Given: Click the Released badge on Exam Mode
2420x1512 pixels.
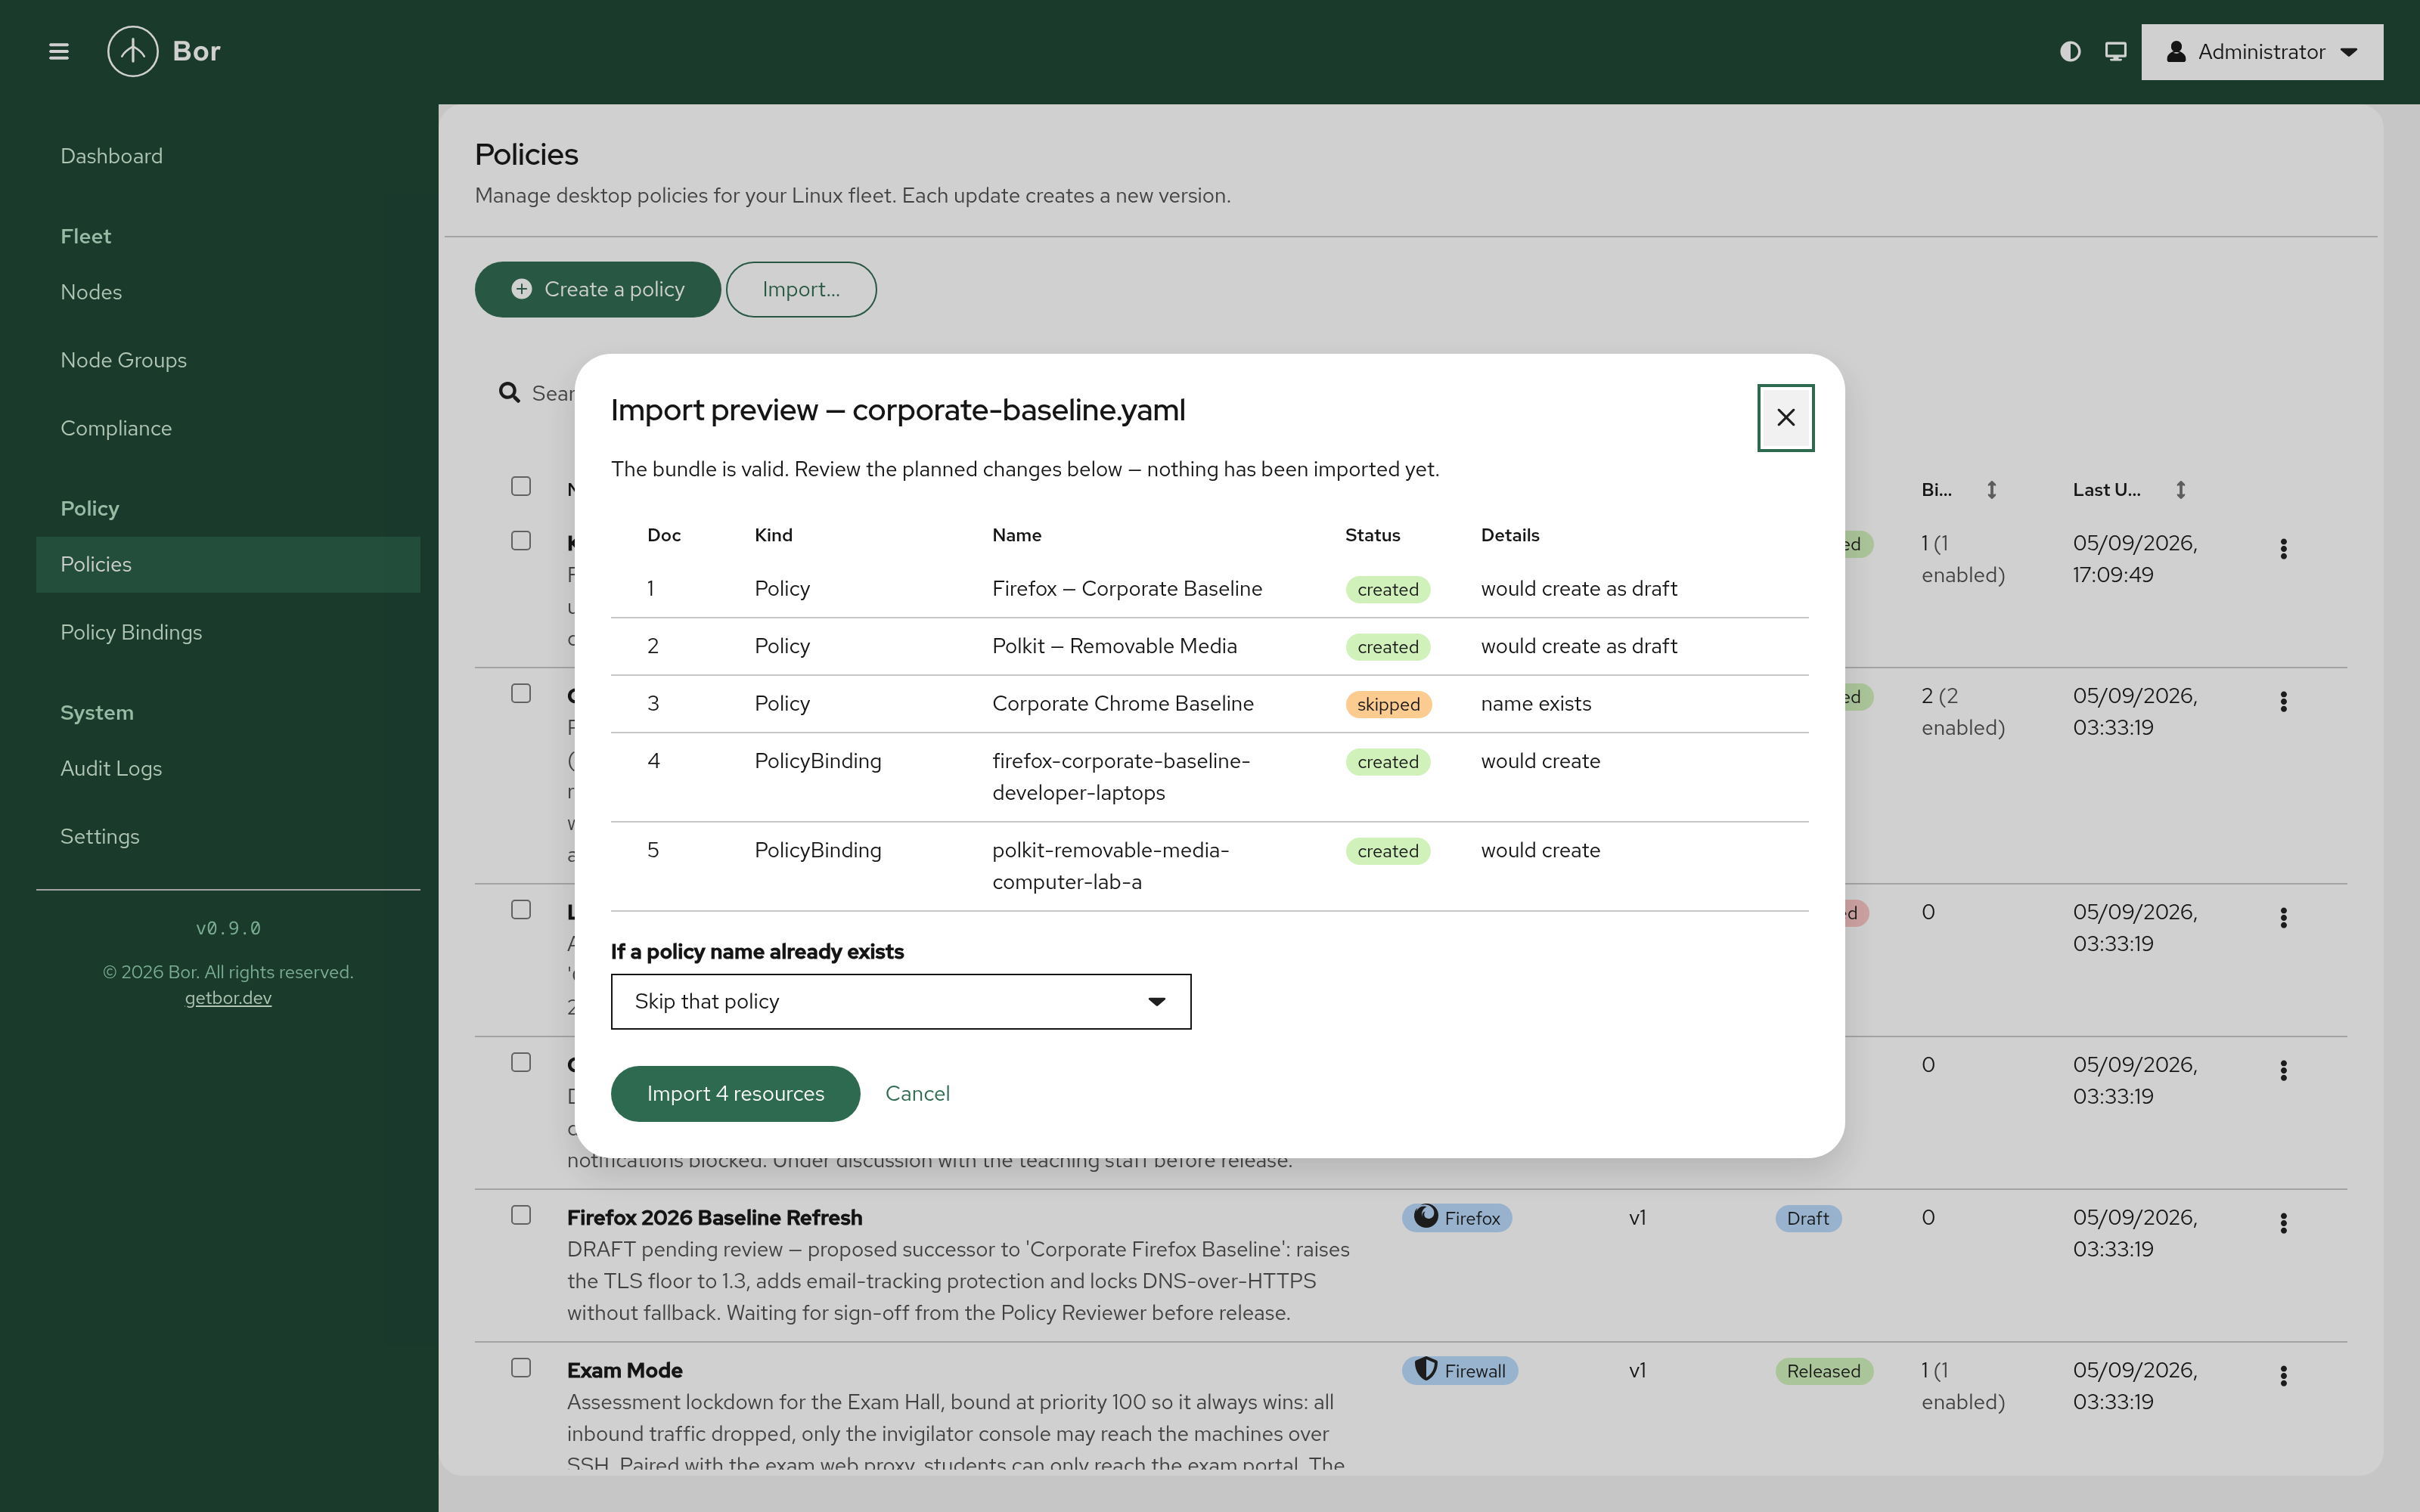Looking at the screenshot, I should 1823,1371.
